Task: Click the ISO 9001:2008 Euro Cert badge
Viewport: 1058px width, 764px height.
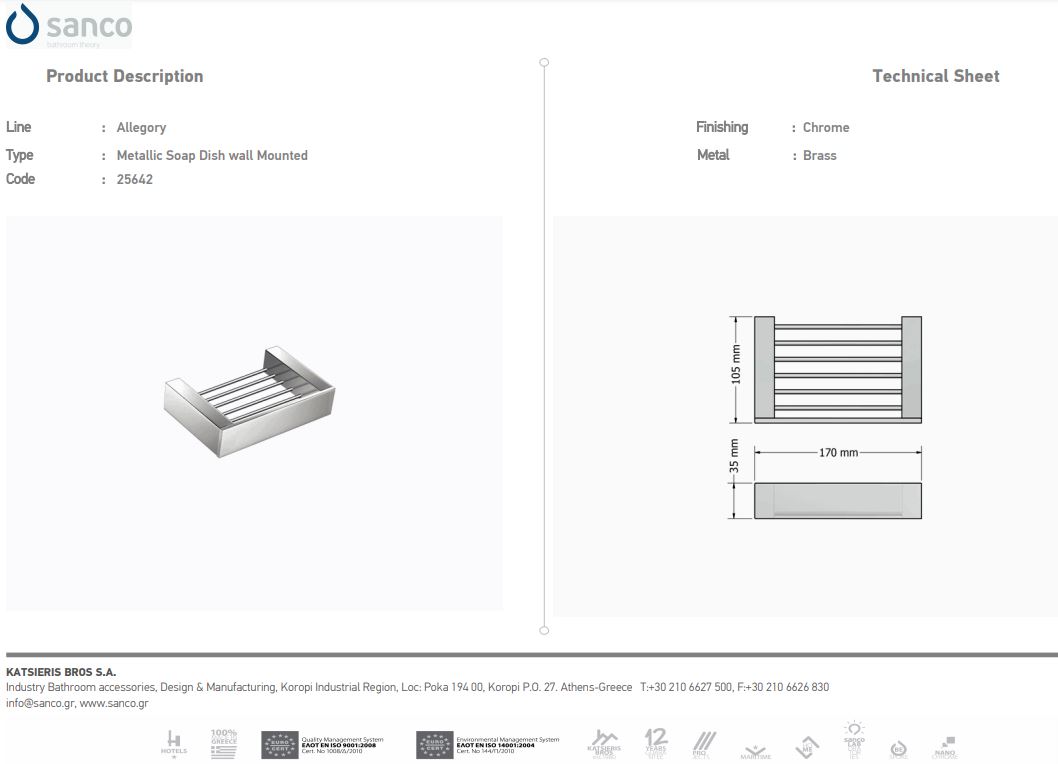Action: [x=322, y=745]
